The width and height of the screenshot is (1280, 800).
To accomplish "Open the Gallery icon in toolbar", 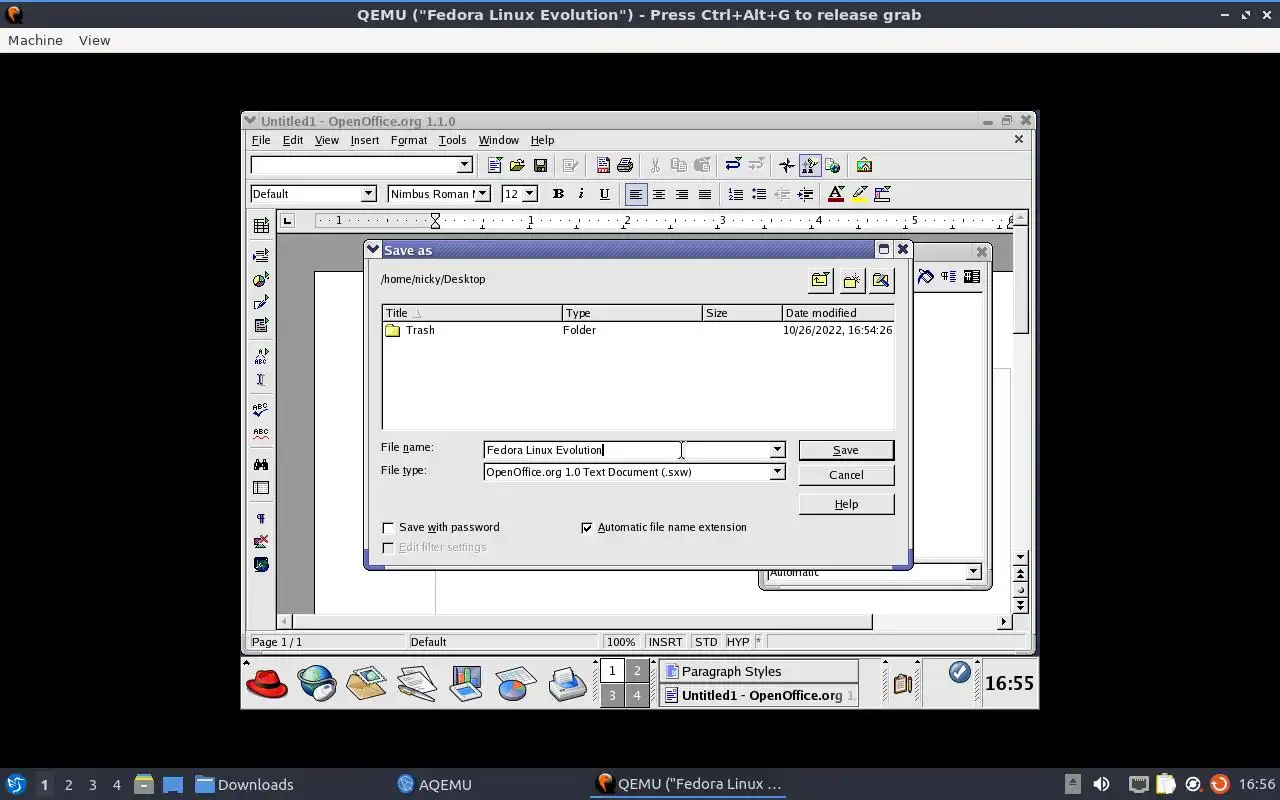I will point(864,165).
